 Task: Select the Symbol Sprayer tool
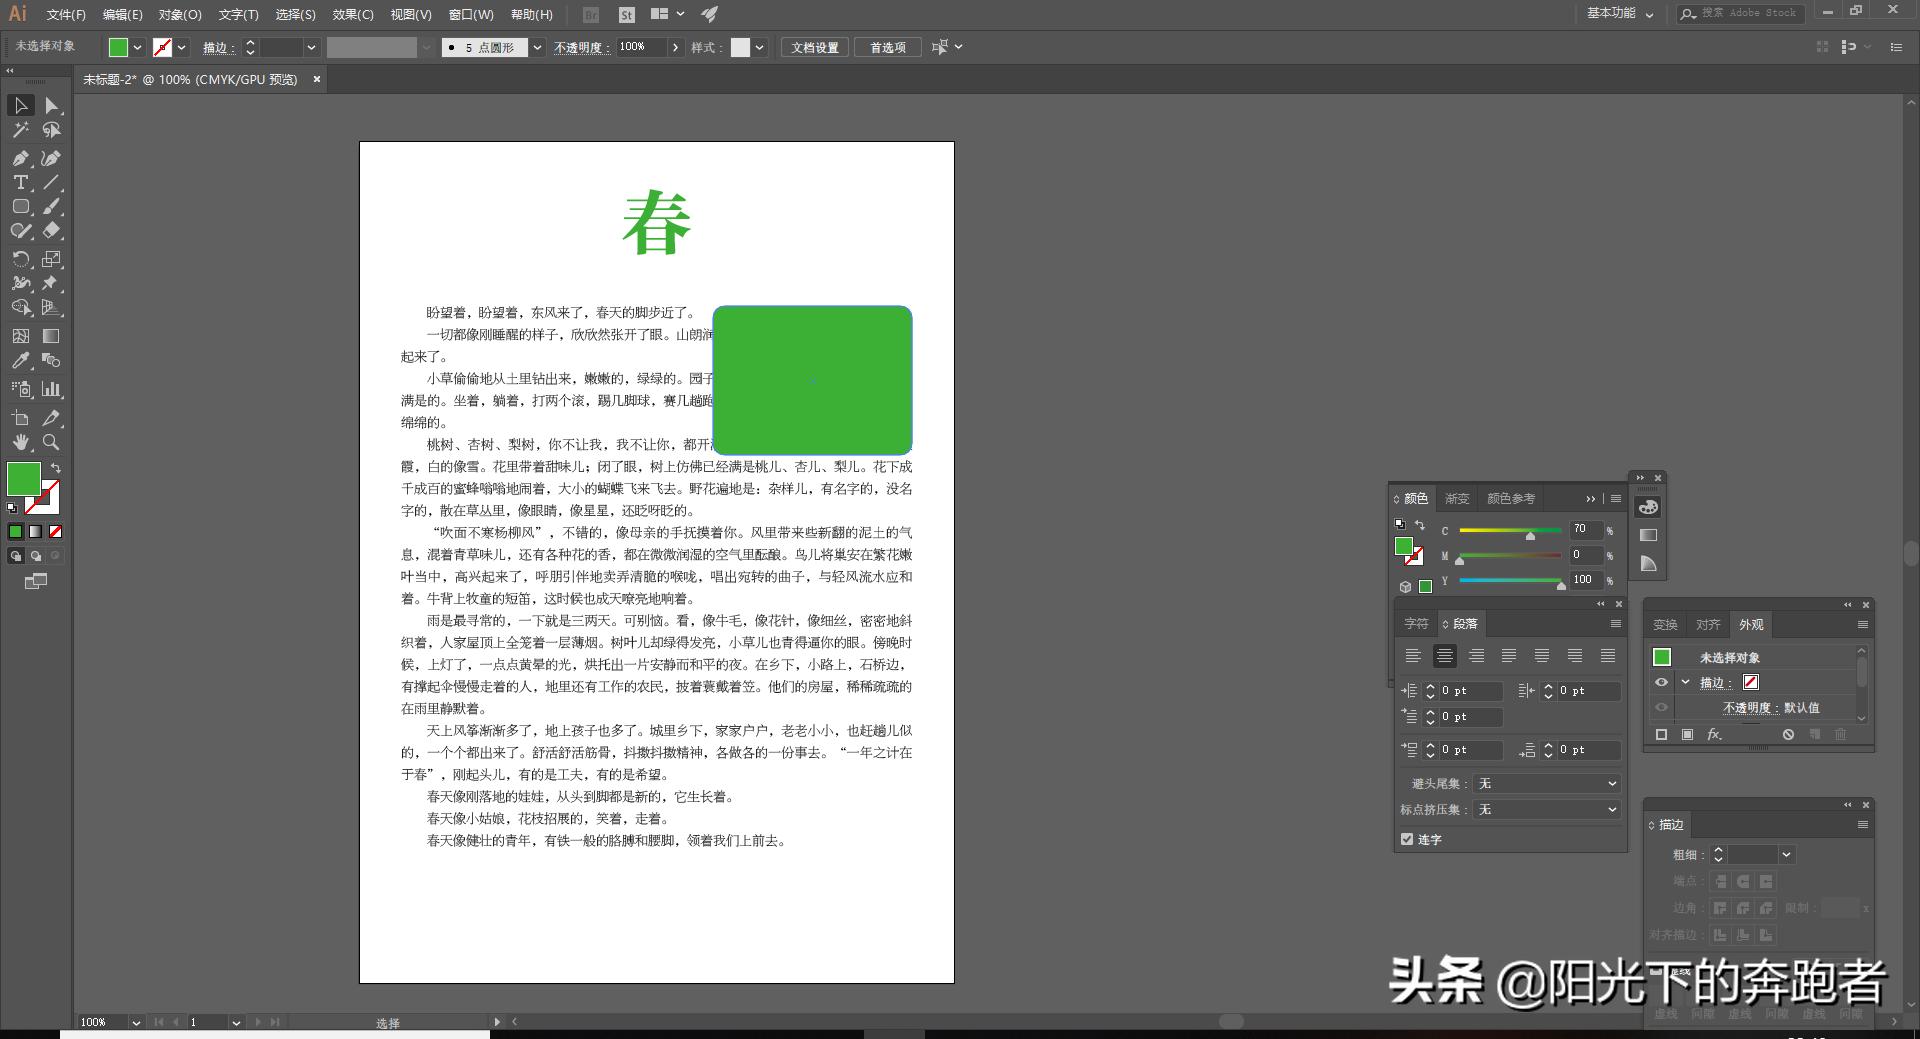[x=20, y=389]
